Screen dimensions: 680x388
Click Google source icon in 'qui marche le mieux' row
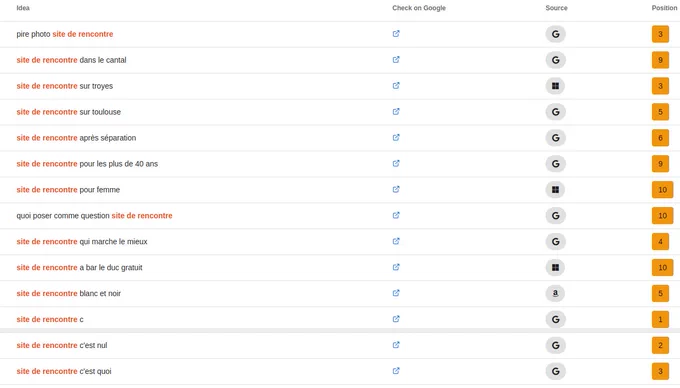tap(556, 241)
